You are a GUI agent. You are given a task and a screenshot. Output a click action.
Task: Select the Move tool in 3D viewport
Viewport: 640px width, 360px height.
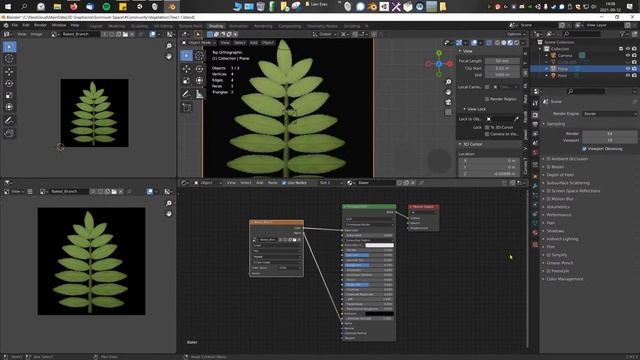coord(187,69)
